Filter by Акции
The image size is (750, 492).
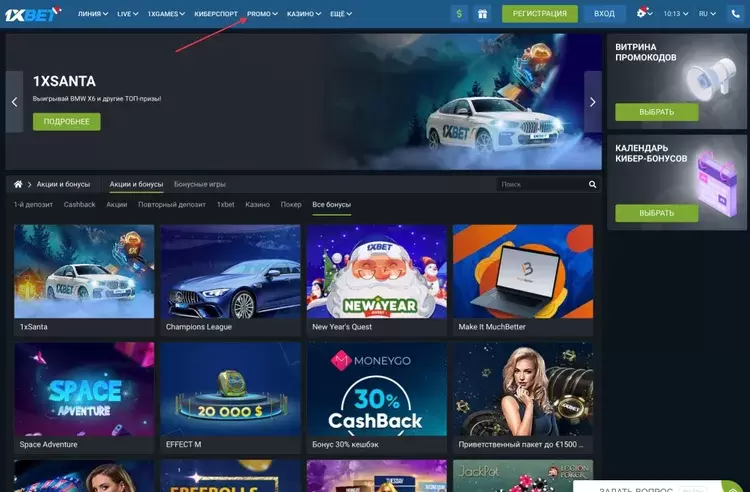pyautogui.click(x=117, y=204)
